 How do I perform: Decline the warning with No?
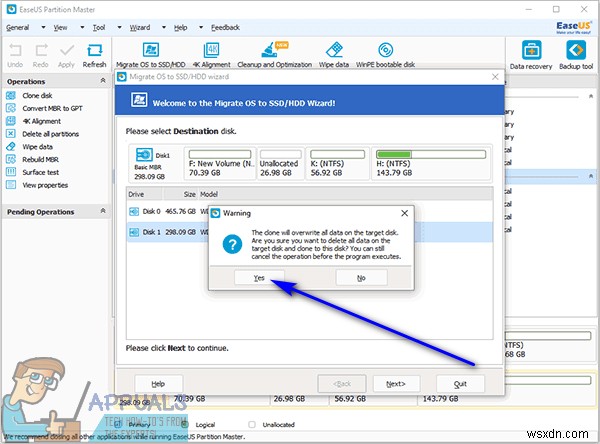(x=361, y=278)
